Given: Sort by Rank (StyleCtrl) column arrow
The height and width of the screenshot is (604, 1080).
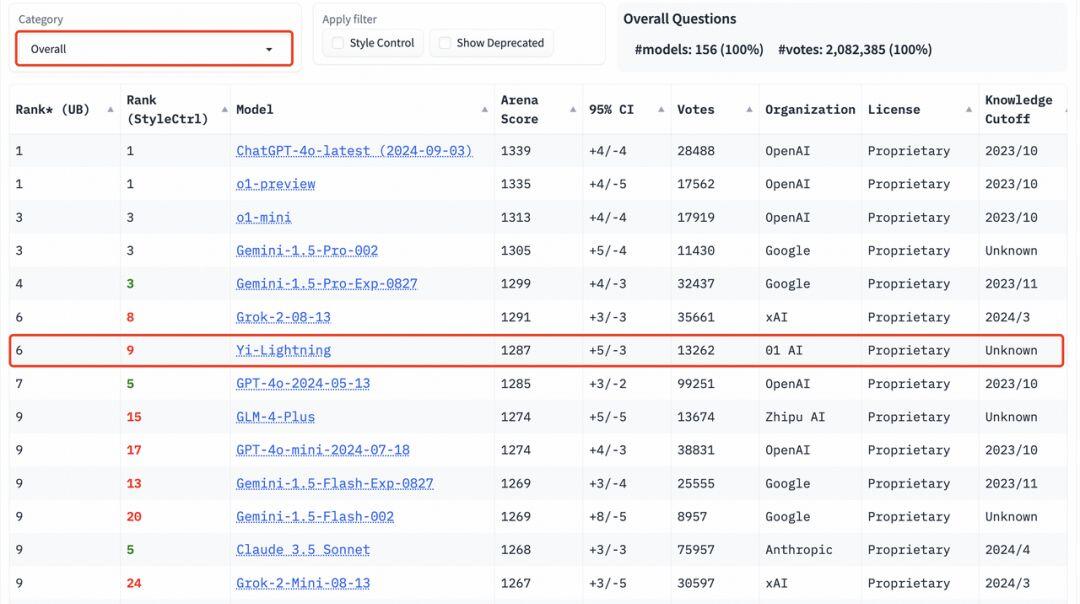Looking at the screenshot, I should click(225, 110).
